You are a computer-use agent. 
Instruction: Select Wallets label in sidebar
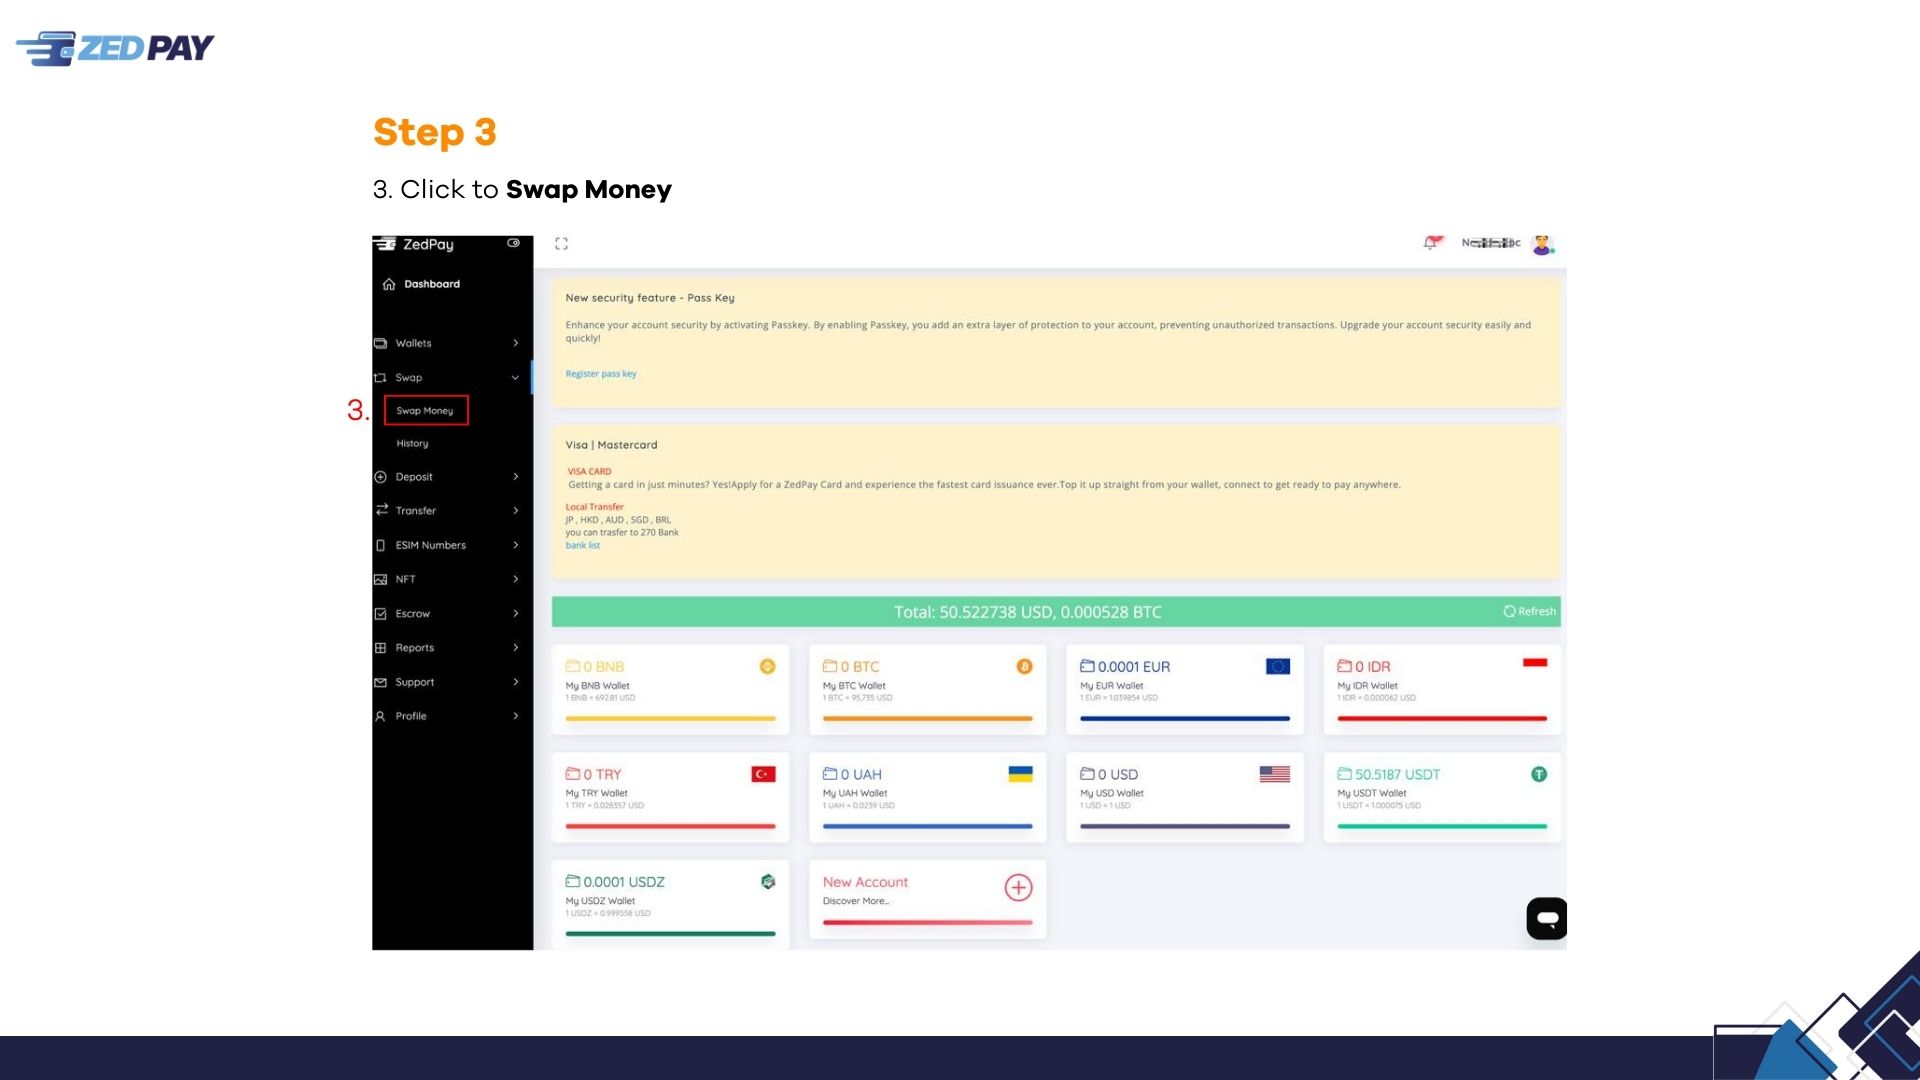click(414, 343)
